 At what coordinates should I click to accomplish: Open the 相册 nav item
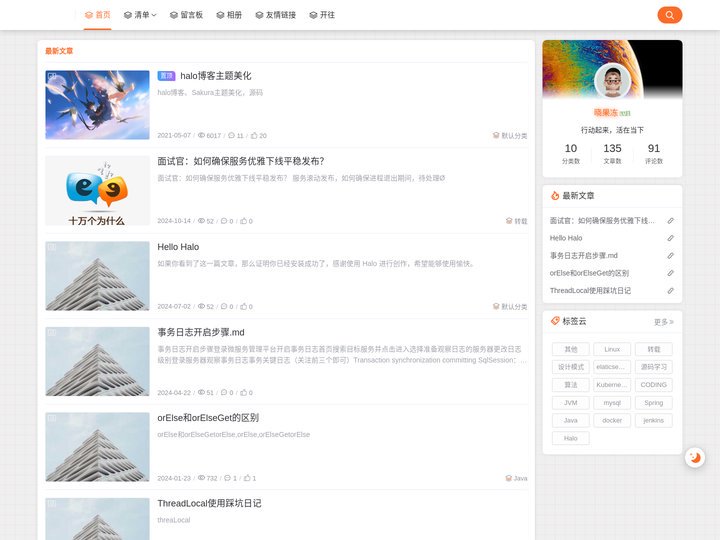[229, 15]
